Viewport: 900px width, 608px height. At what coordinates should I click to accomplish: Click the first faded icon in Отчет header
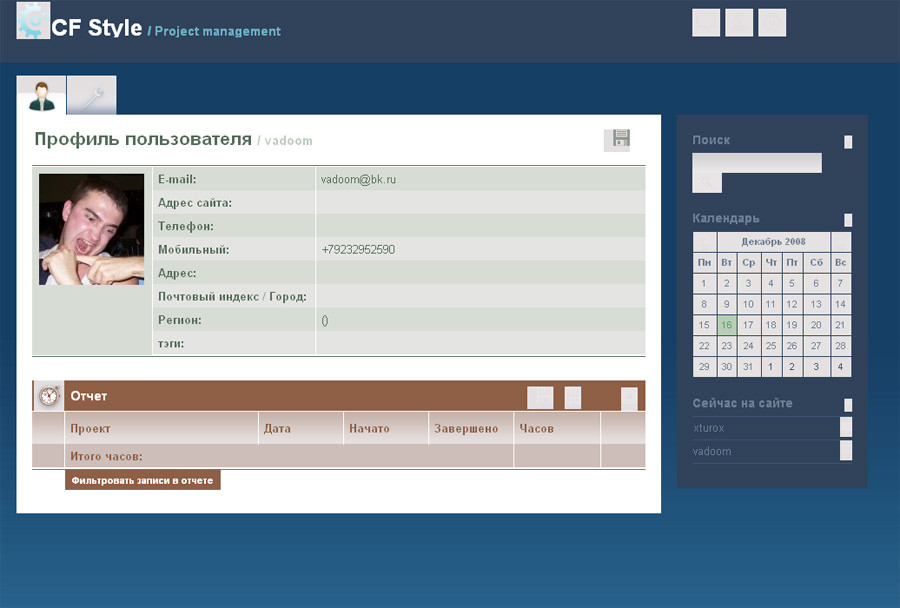(x=540, y=398)
